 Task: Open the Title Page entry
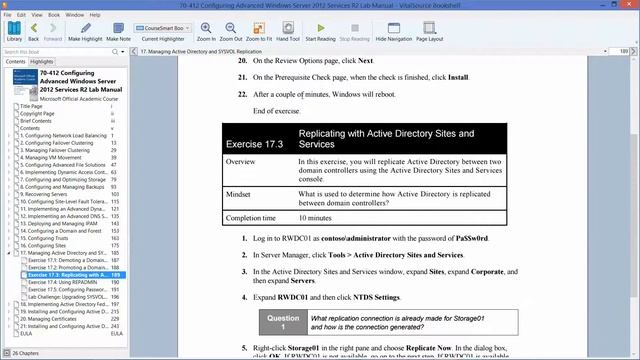tap(31, 106)
